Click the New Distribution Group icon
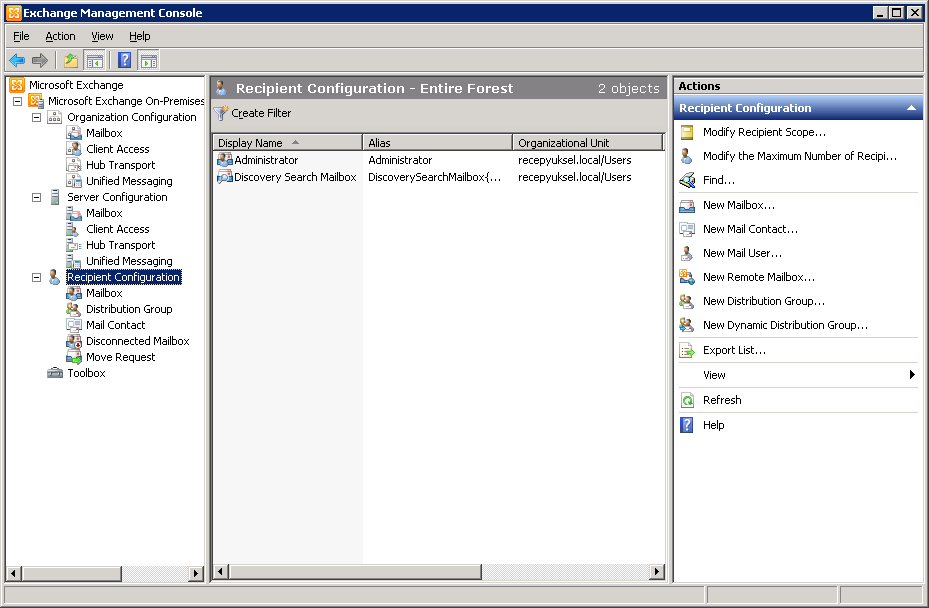 click(687, 301)
